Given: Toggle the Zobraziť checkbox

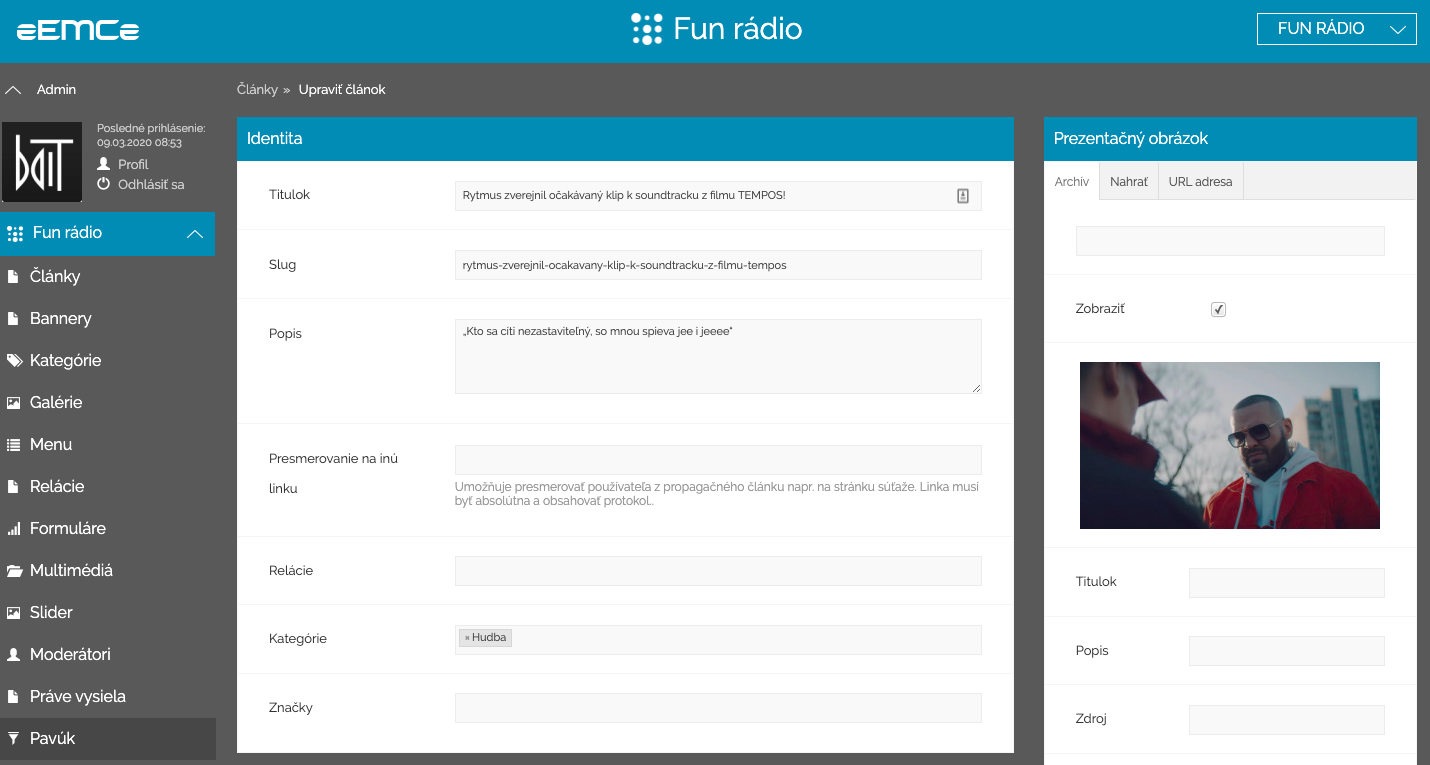Looking at the screenshot, I should tap(1218, 309).
